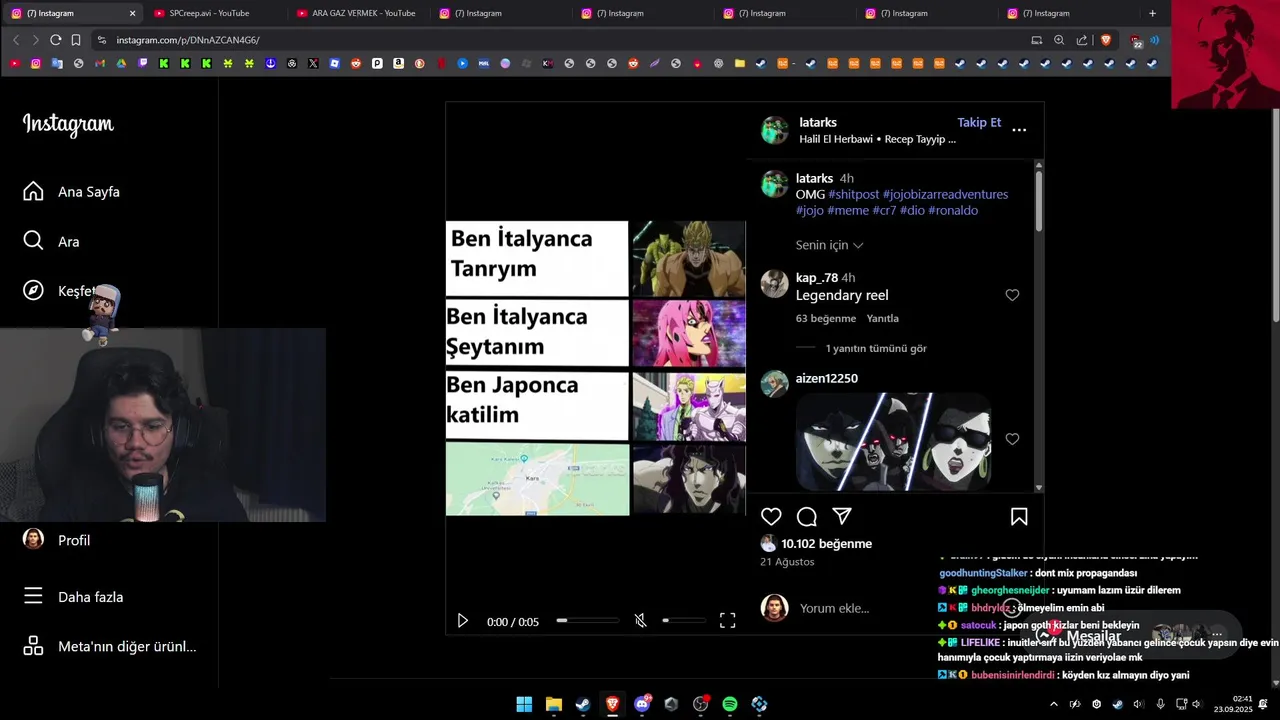Image resolution: width=1280 pixels, height=720 pixels.
Task: Go back with the browser back arrow
Action: (16, 40)
